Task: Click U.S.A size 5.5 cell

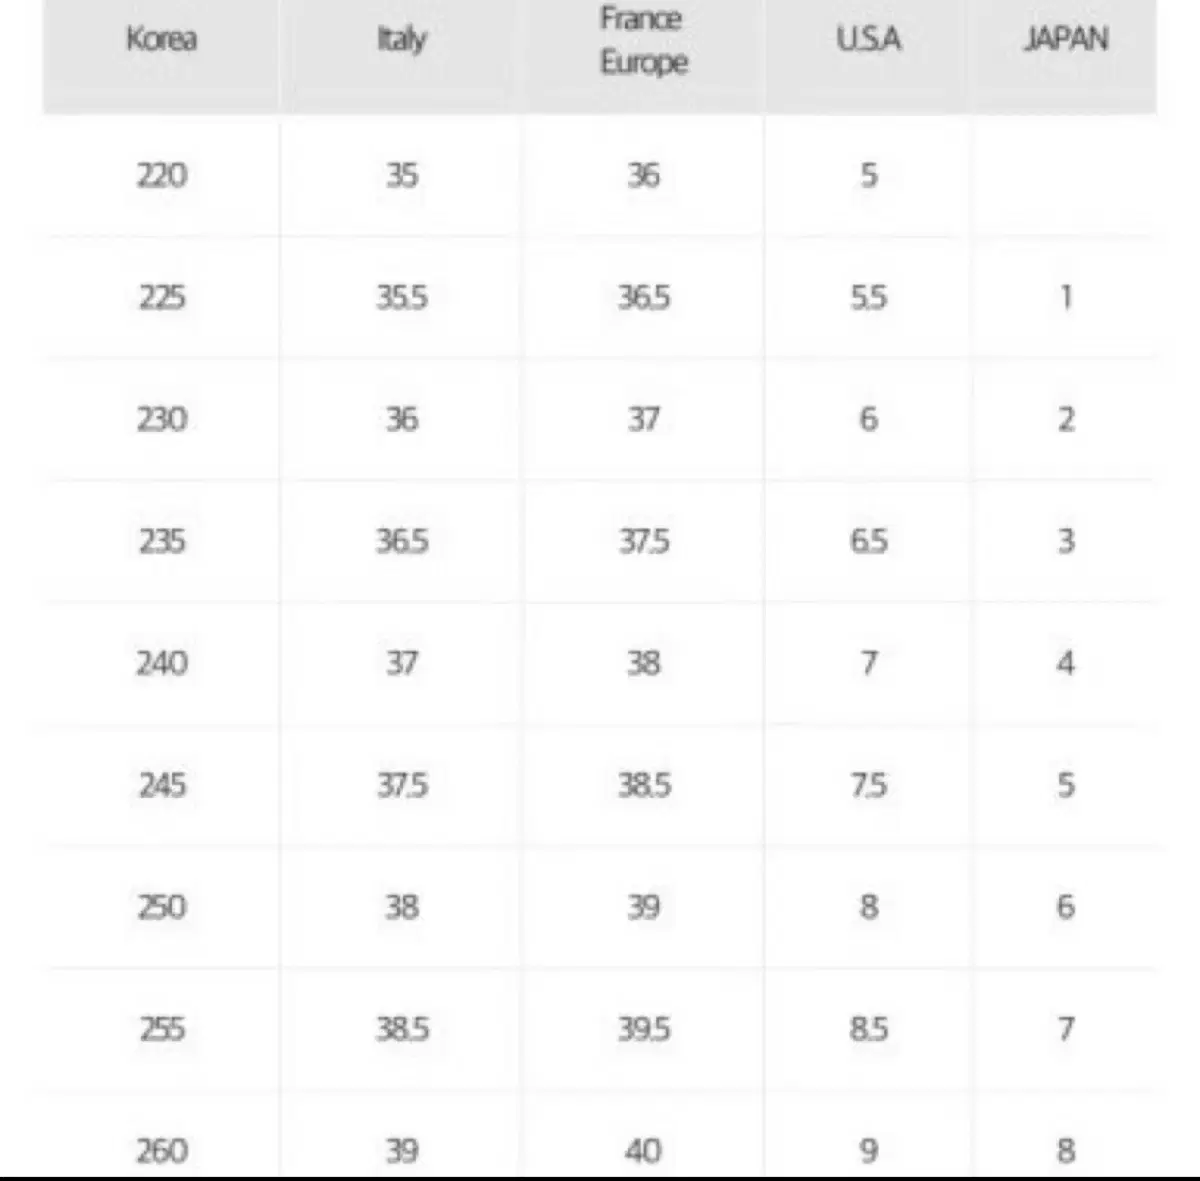Action: pos(868,298)
